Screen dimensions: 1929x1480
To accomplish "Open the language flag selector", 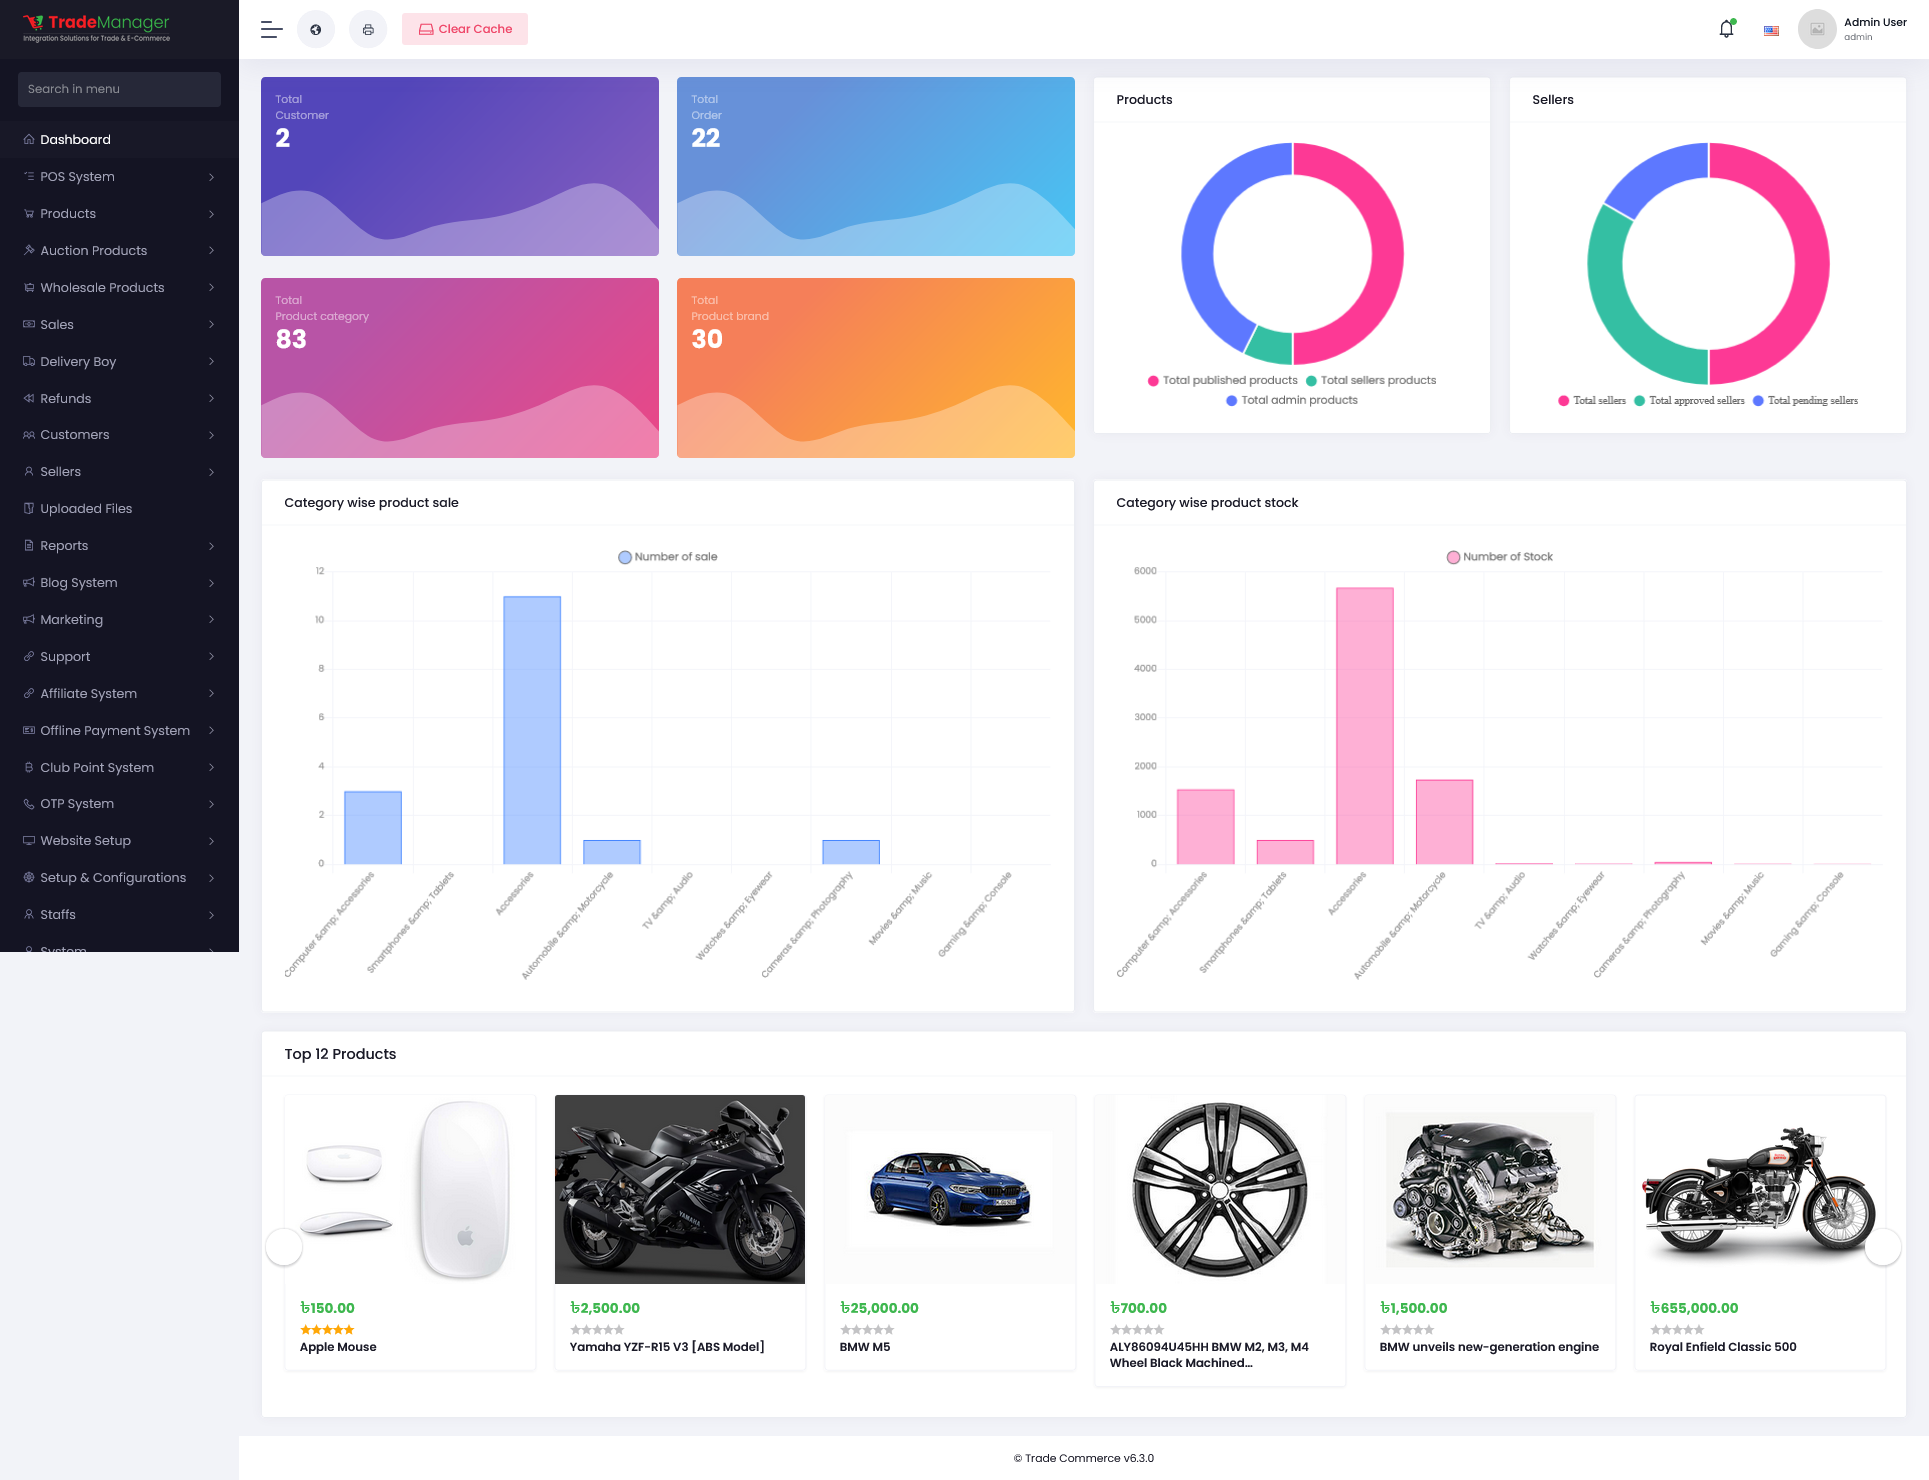I will (1771, 30).
